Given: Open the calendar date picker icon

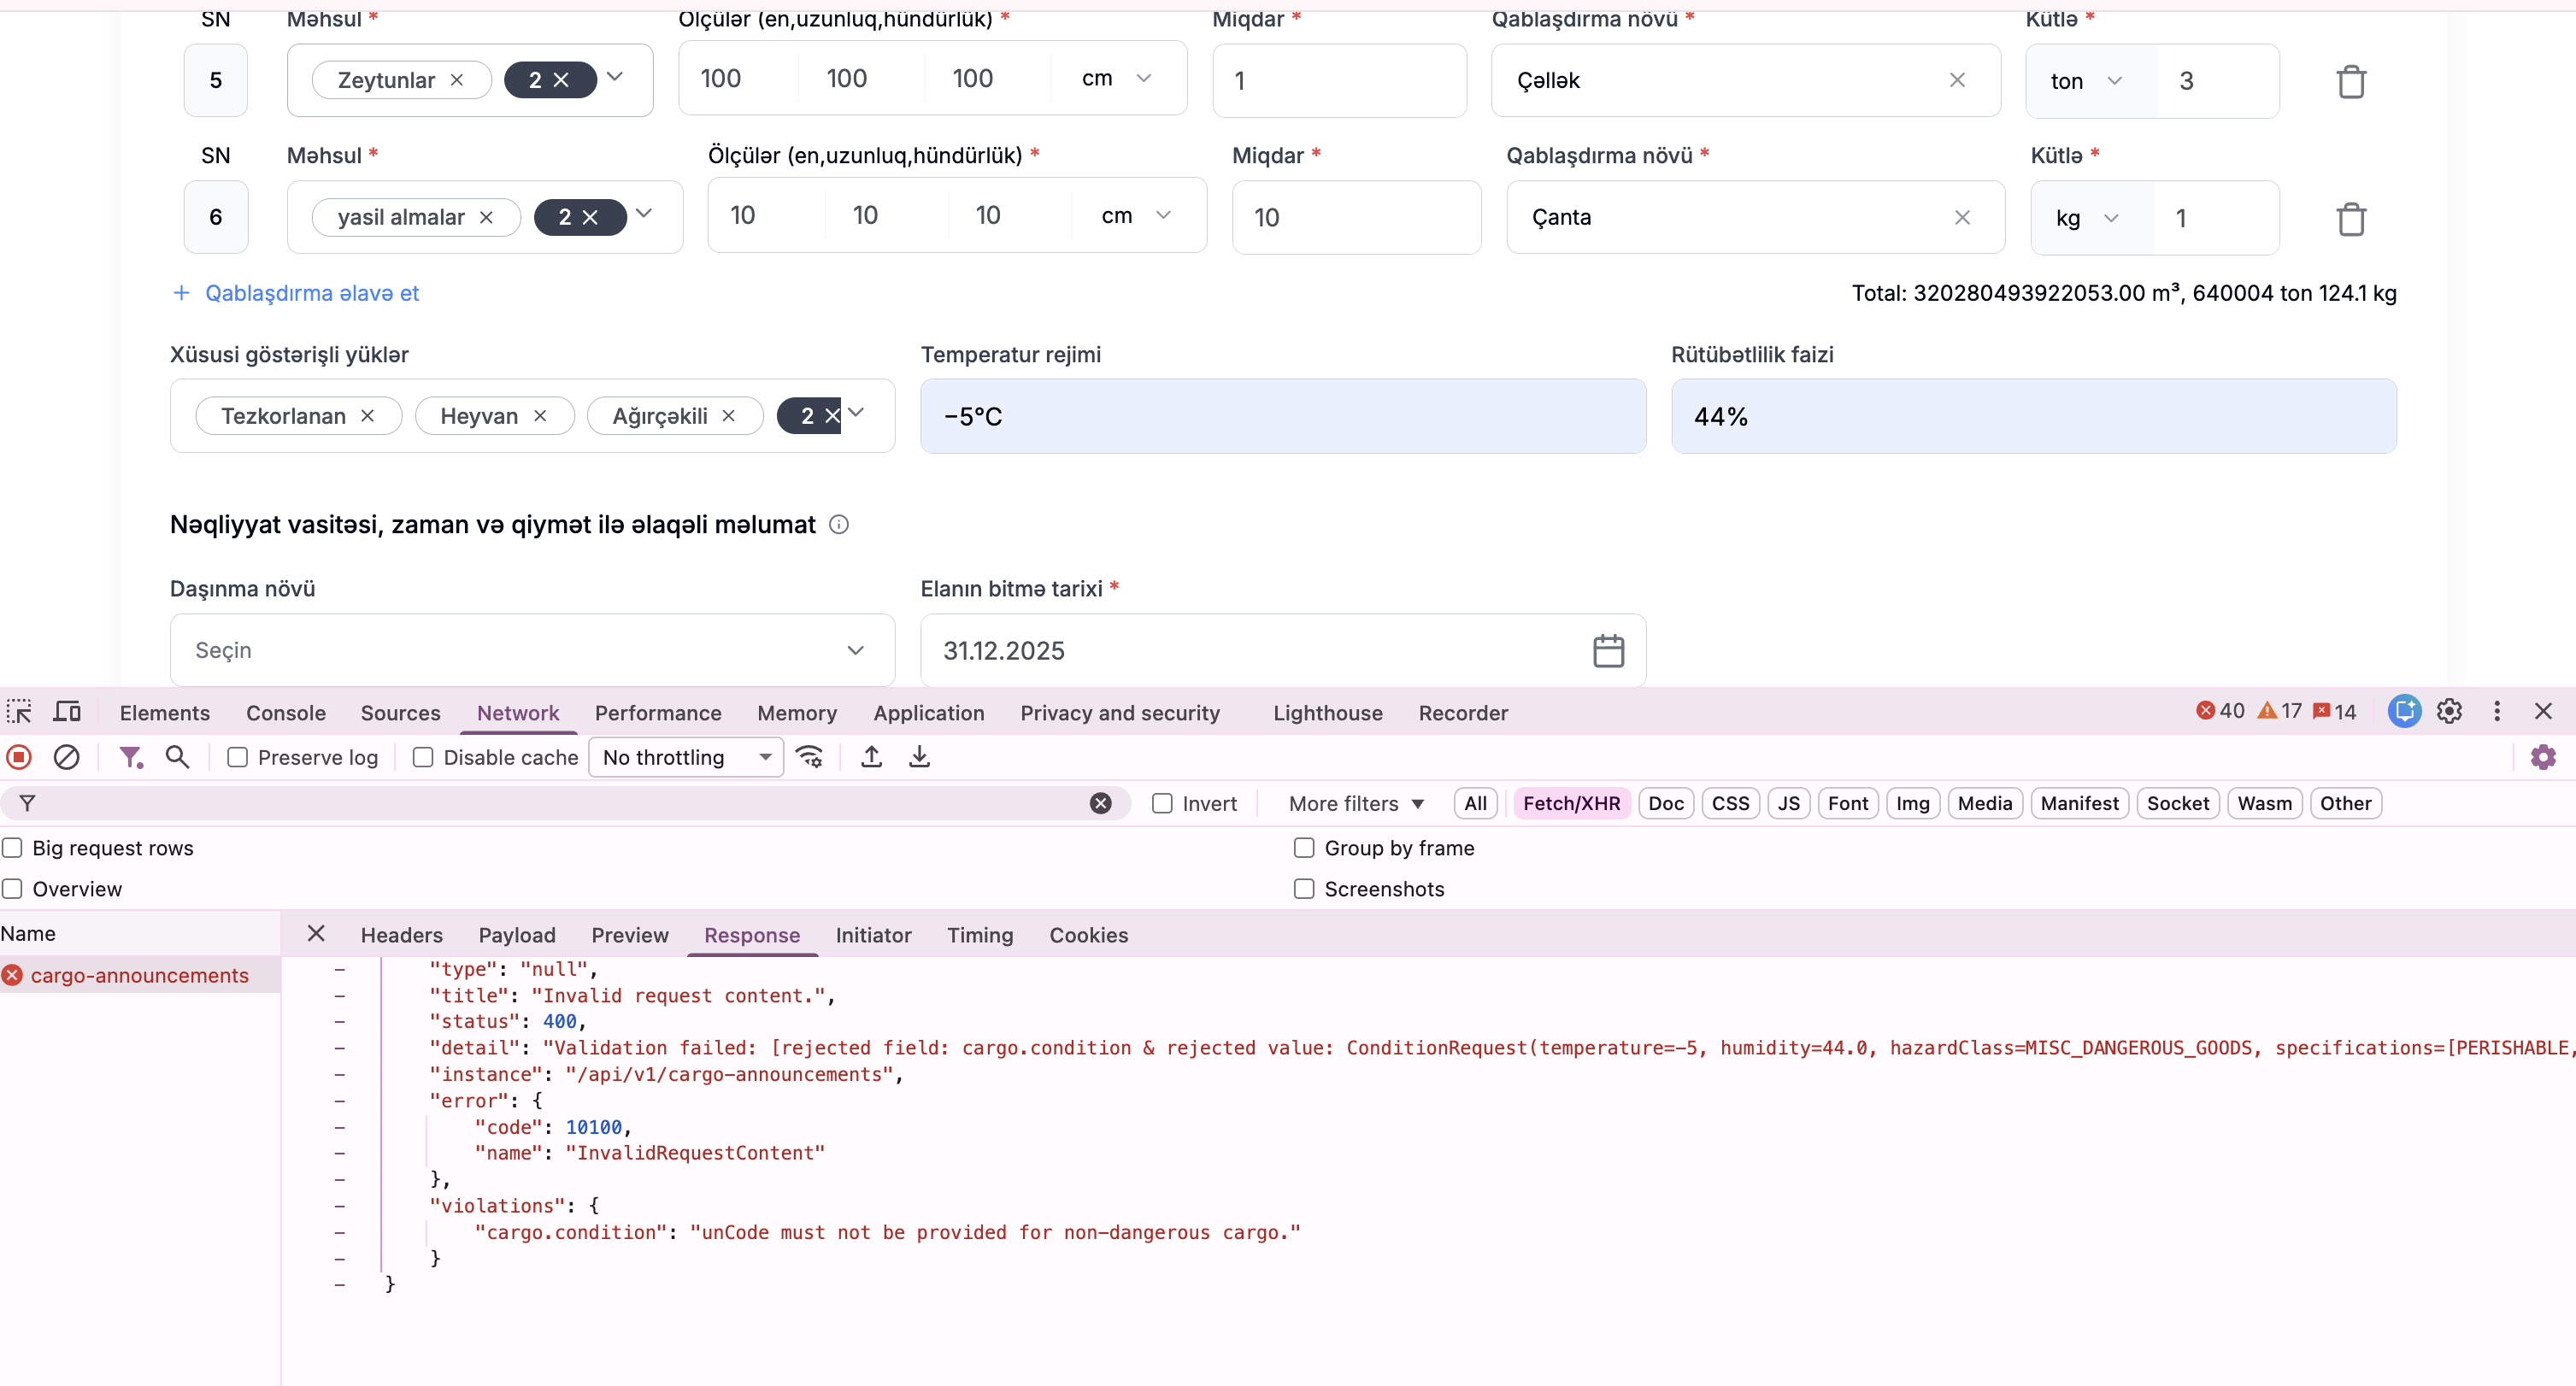Looking at the screenshot, I should tap(1608, 650).
